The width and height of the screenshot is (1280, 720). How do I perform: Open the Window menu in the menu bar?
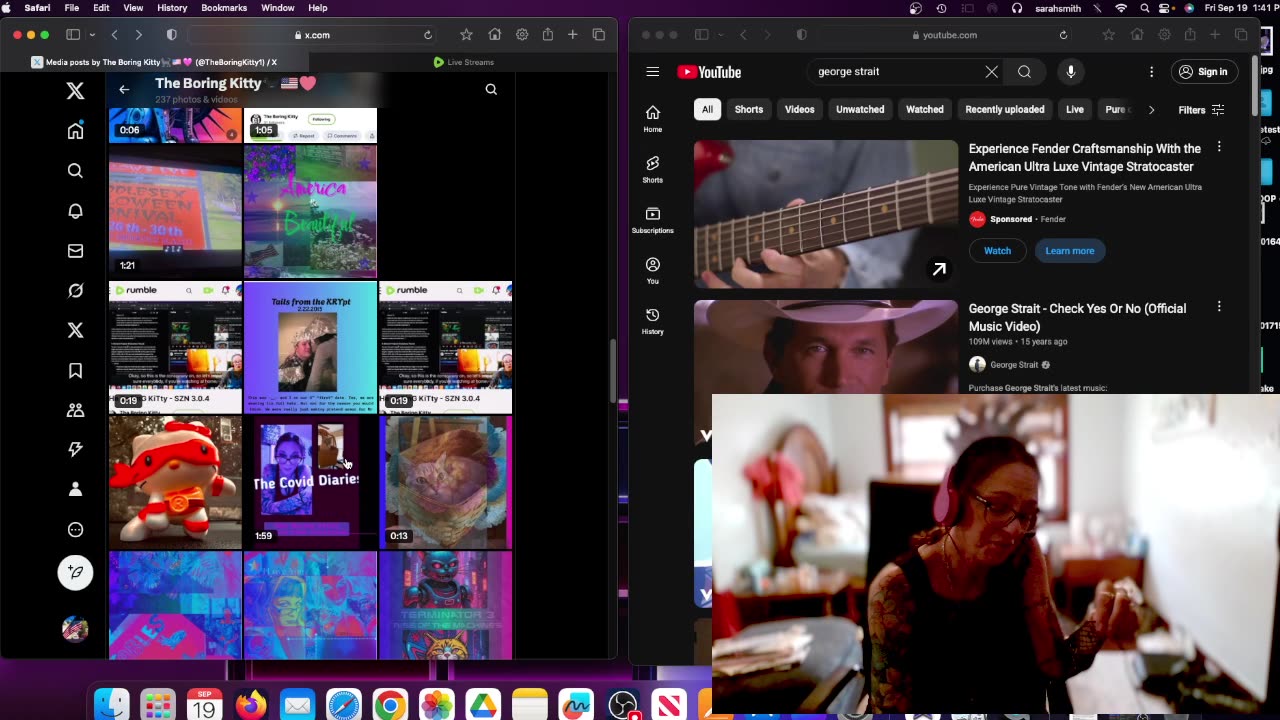tap(278, 8)
